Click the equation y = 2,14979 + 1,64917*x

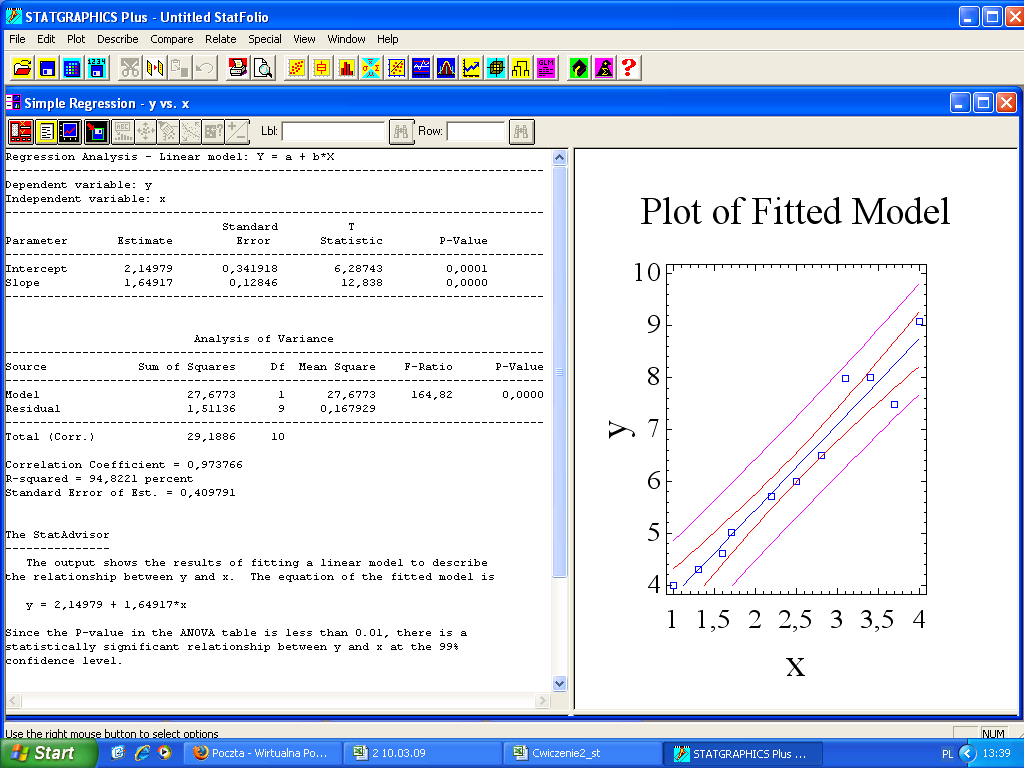pyautogui.click(x=106, y=605)
